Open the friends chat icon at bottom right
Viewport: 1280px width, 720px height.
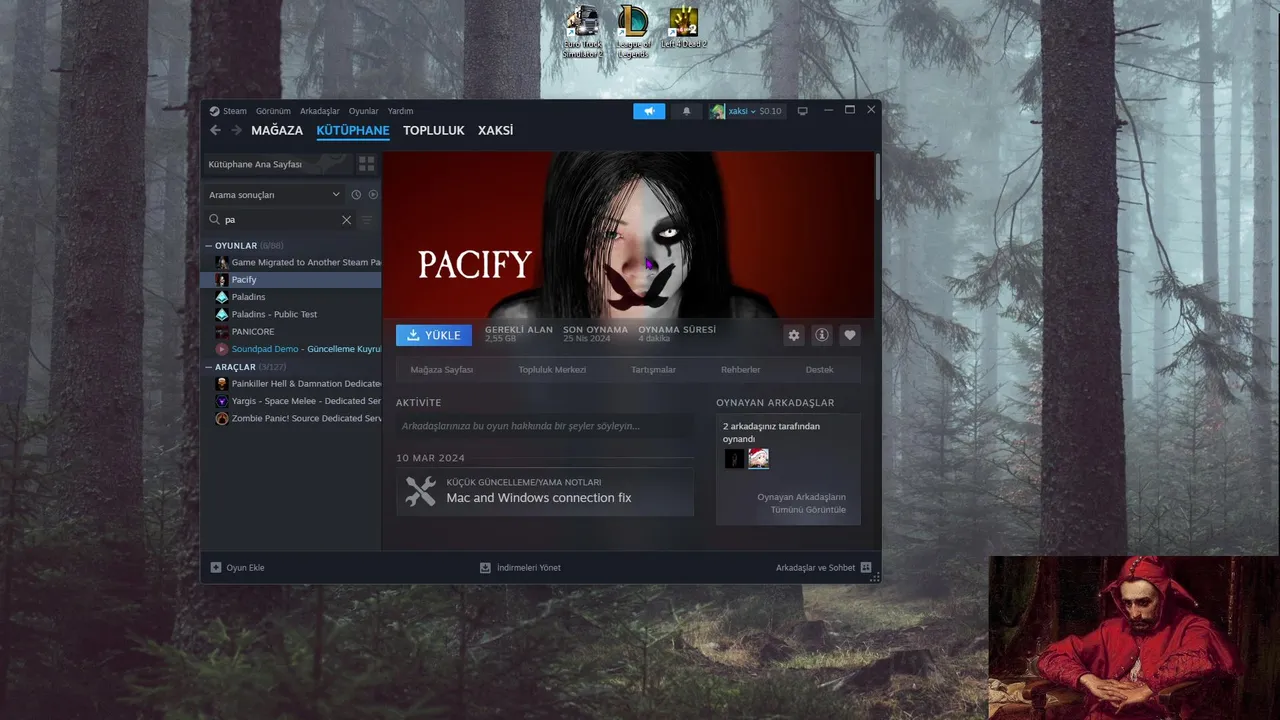pyautogui.click(x=866, y=567)
